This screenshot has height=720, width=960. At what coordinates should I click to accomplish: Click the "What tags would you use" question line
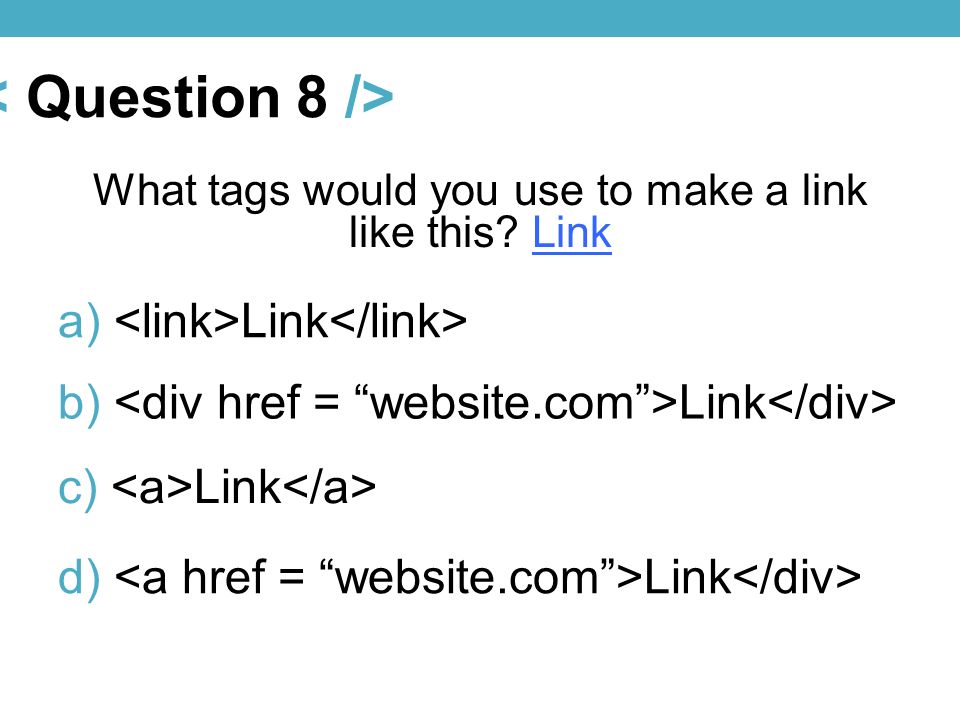pyautogui.click(x=480, y=190)
